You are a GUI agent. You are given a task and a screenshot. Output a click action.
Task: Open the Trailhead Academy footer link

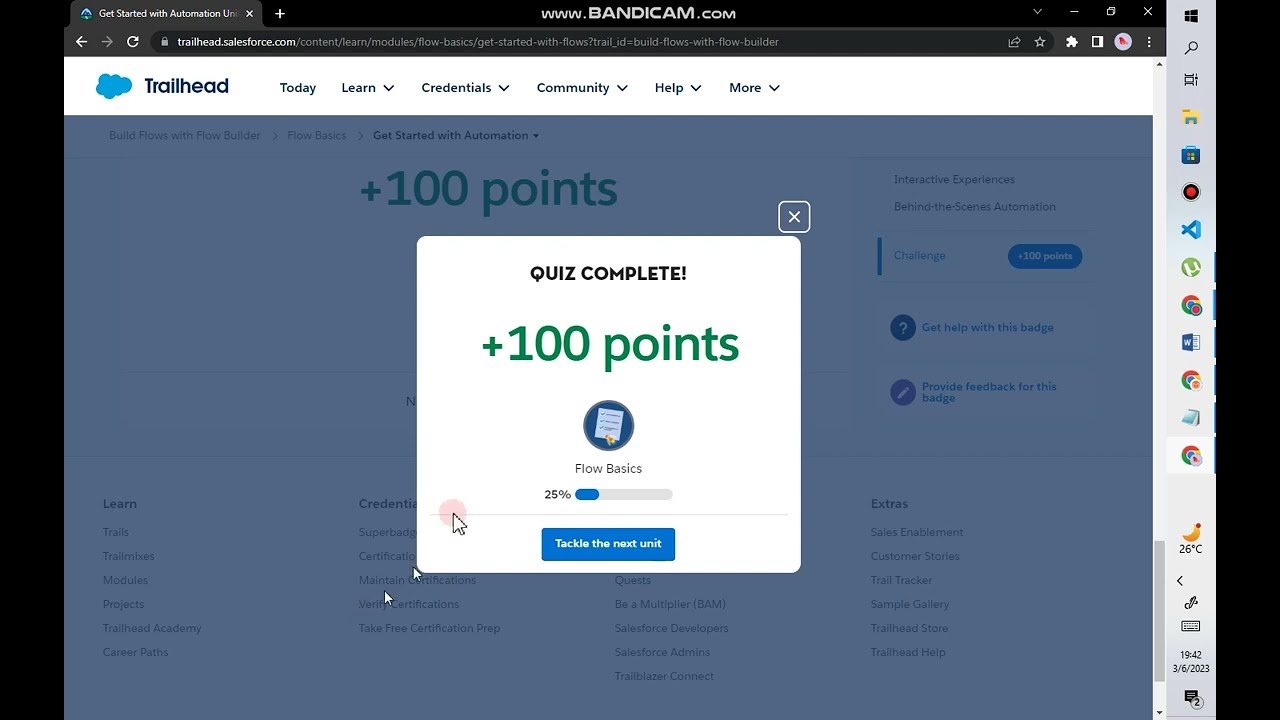[x=152, y=628]
